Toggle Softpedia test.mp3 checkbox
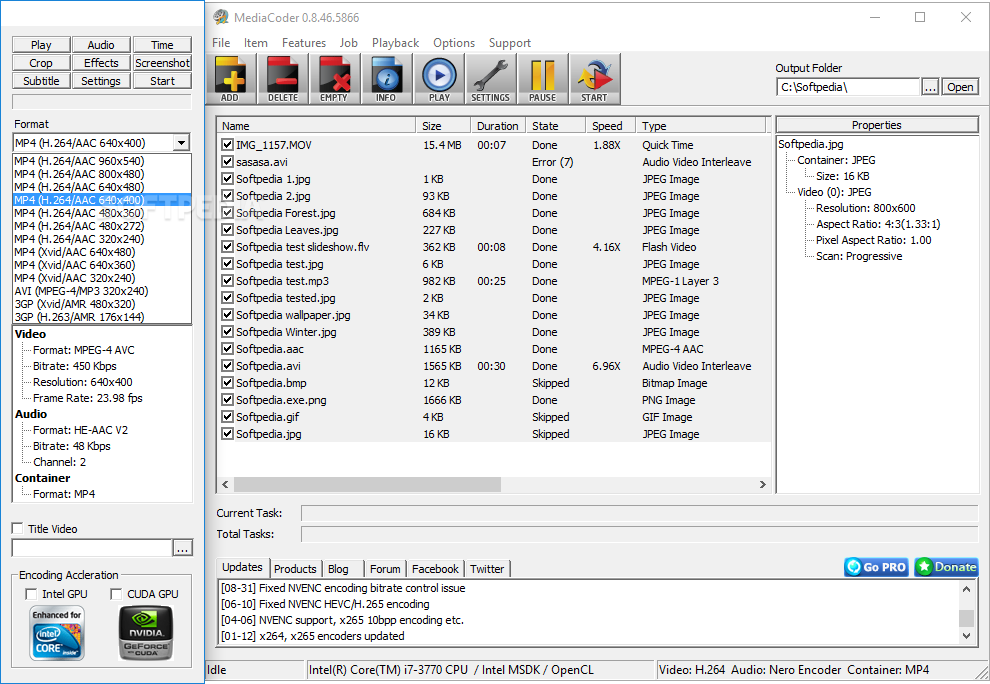Viewport: 990px width, 684px height. point(227,281)
